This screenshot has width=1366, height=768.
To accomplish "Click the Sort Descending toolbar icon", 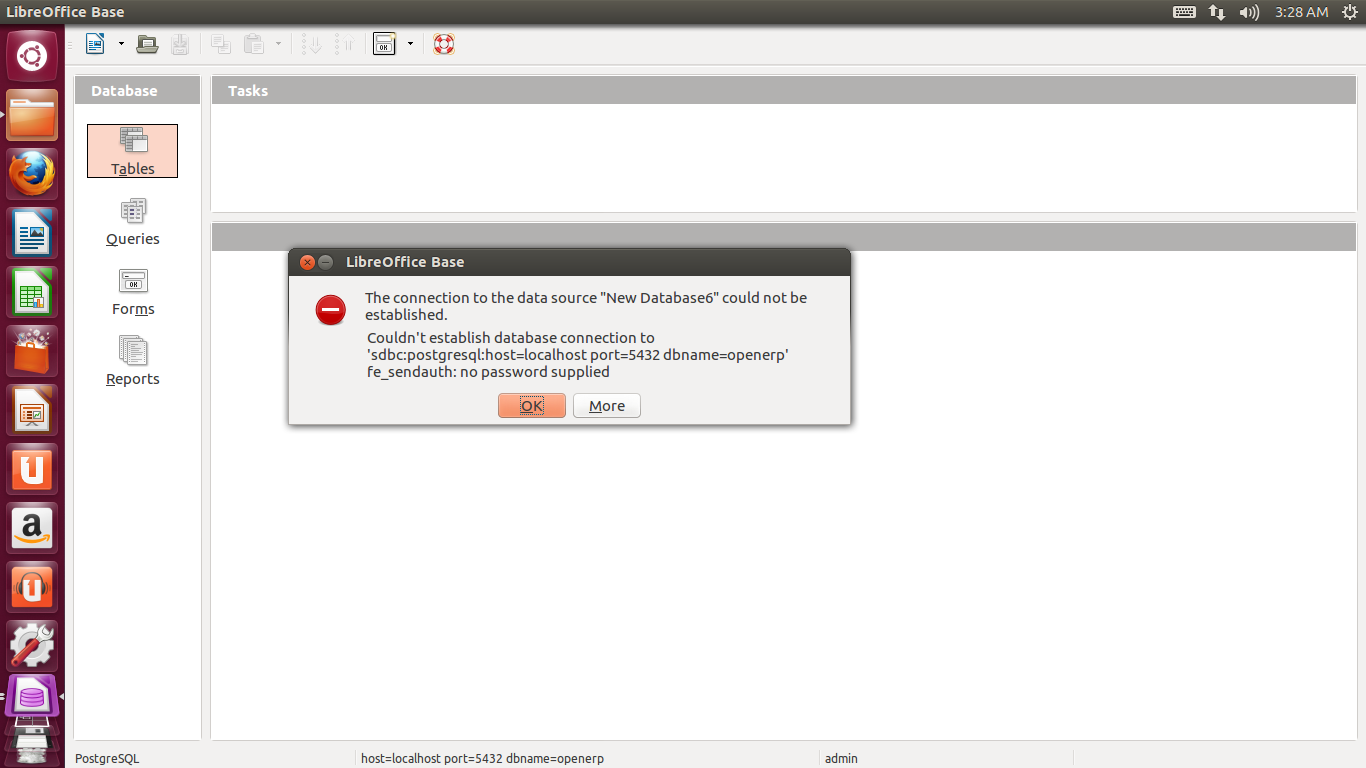I will (x=345, y=44).
